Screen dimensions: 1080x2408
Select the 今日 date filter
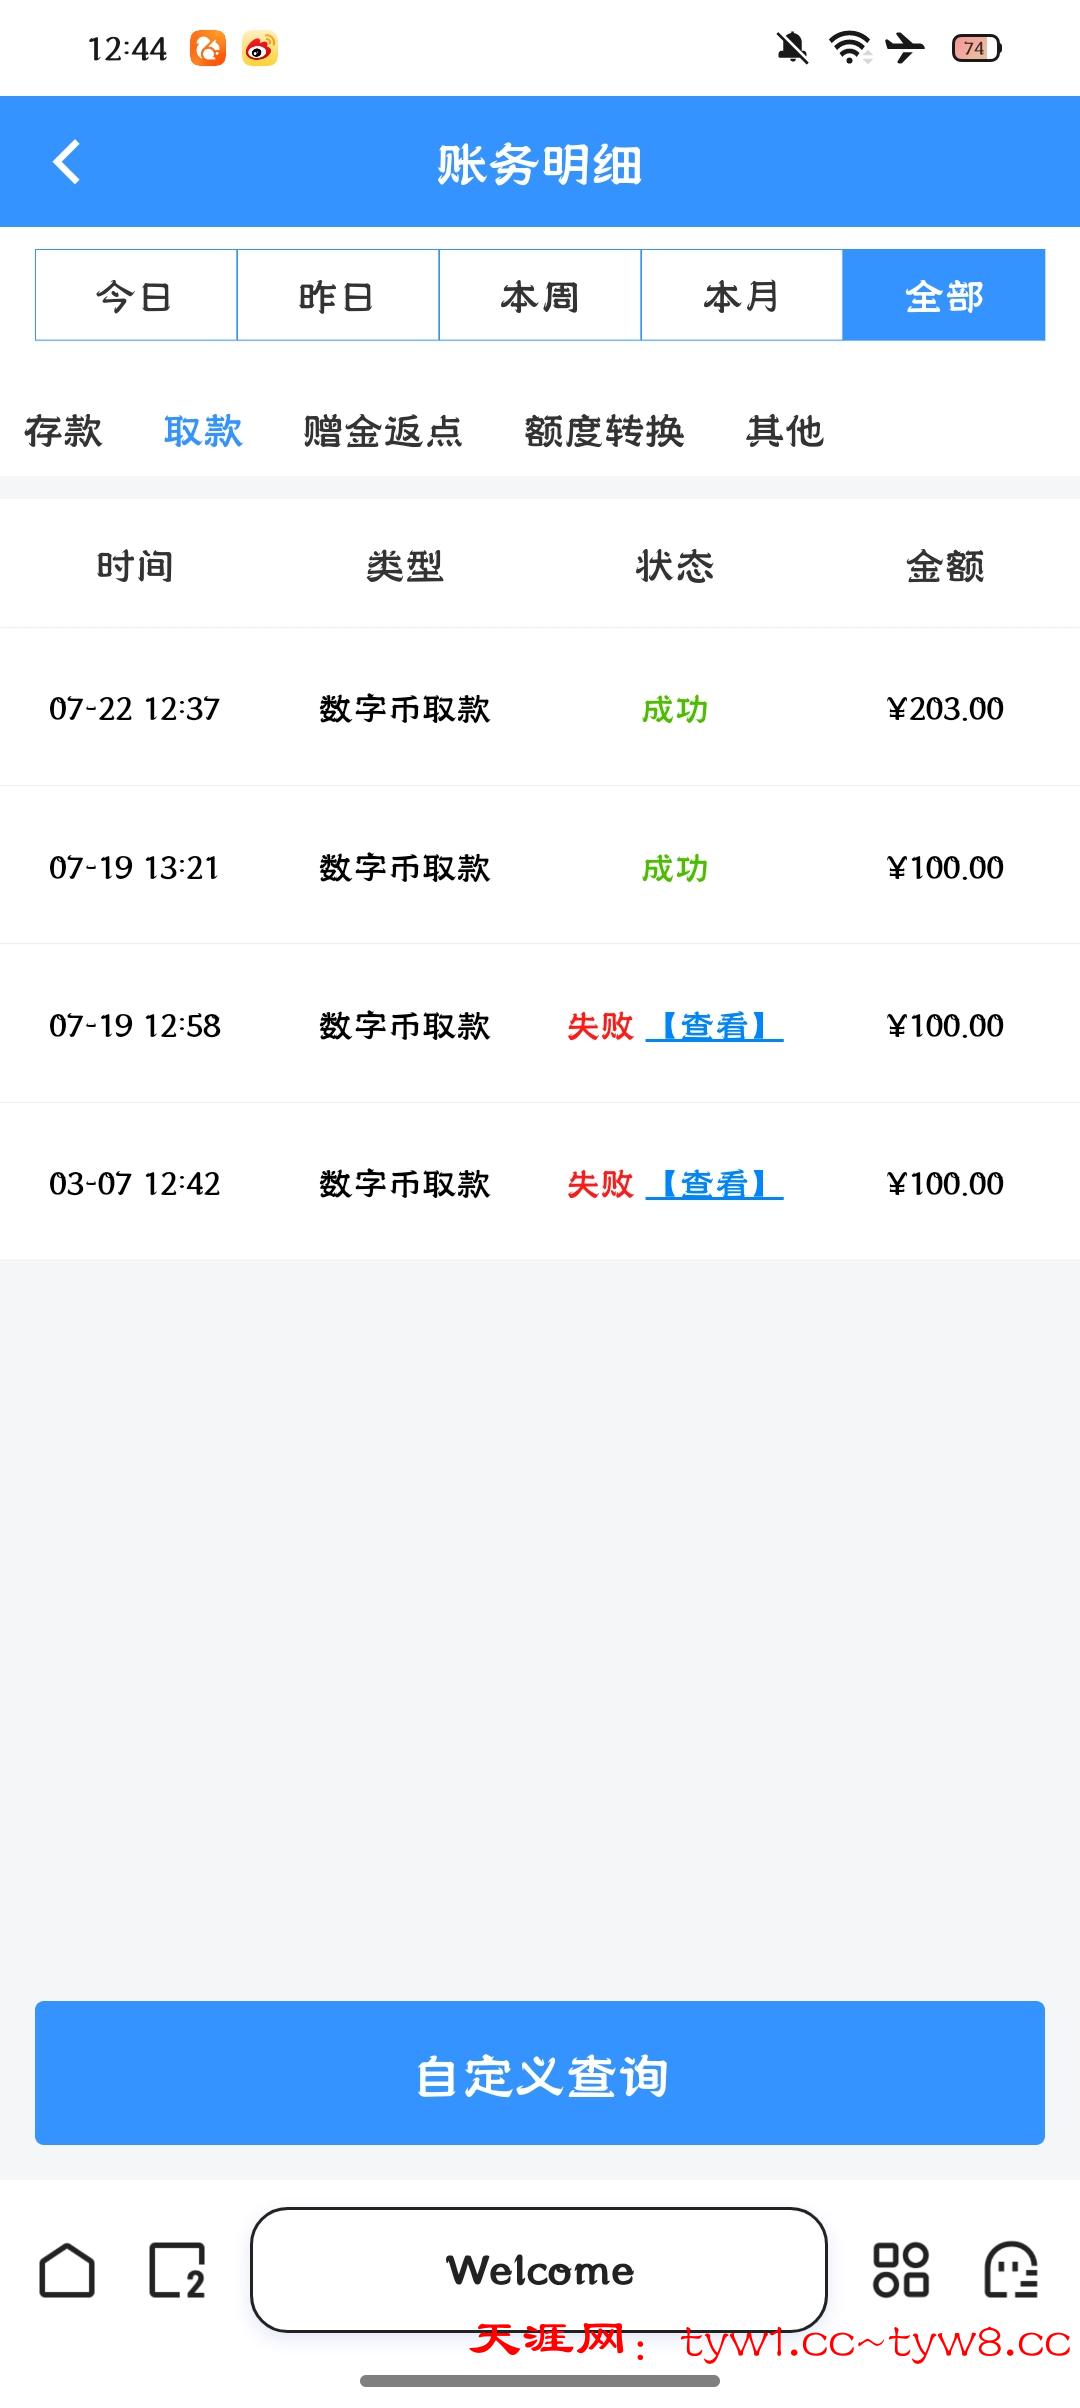point(136,296)
